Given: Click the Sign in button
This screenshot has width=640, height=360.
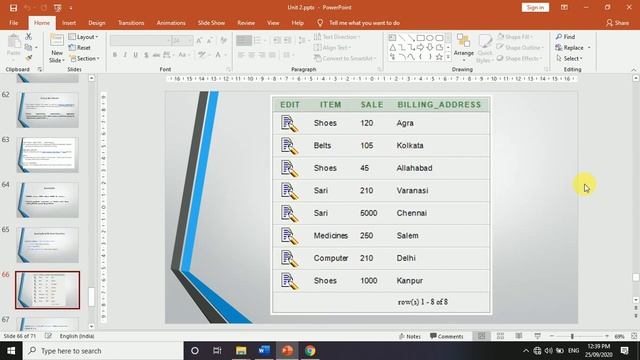Looking at the screenshot, I should [x=535, y=7].
